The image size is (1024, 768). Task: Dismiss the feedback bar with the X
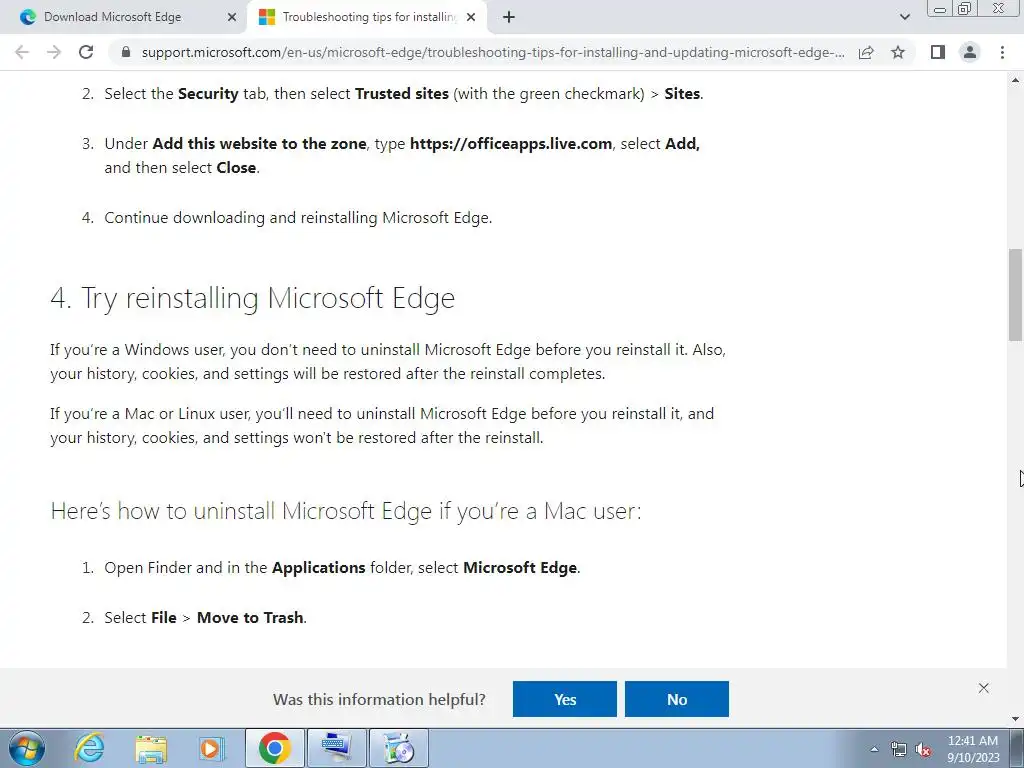point(984,688)
